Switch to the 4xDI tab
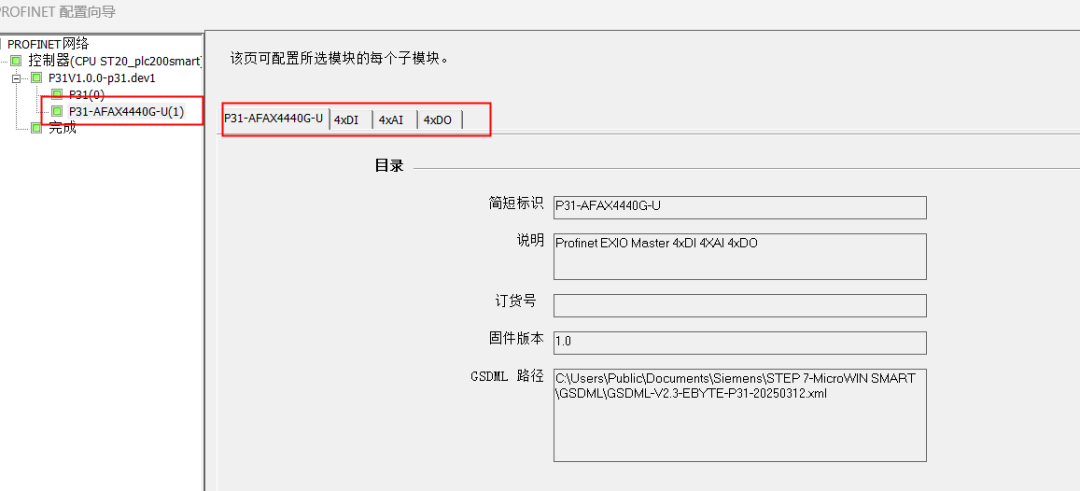The width and height of the screenshot is (1080, 491). (349, 120)
